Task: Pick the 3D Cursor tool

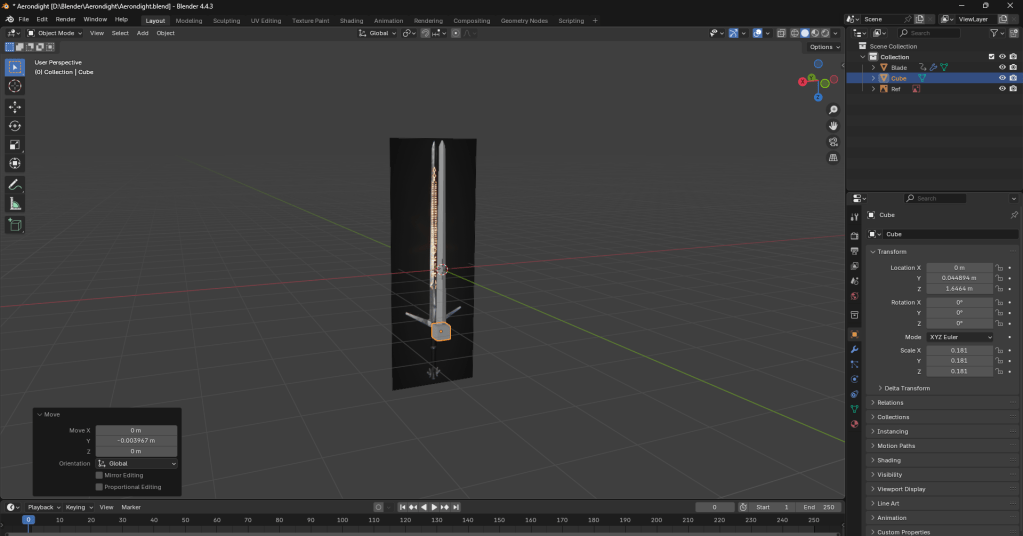Action: (x=15, y=86)
